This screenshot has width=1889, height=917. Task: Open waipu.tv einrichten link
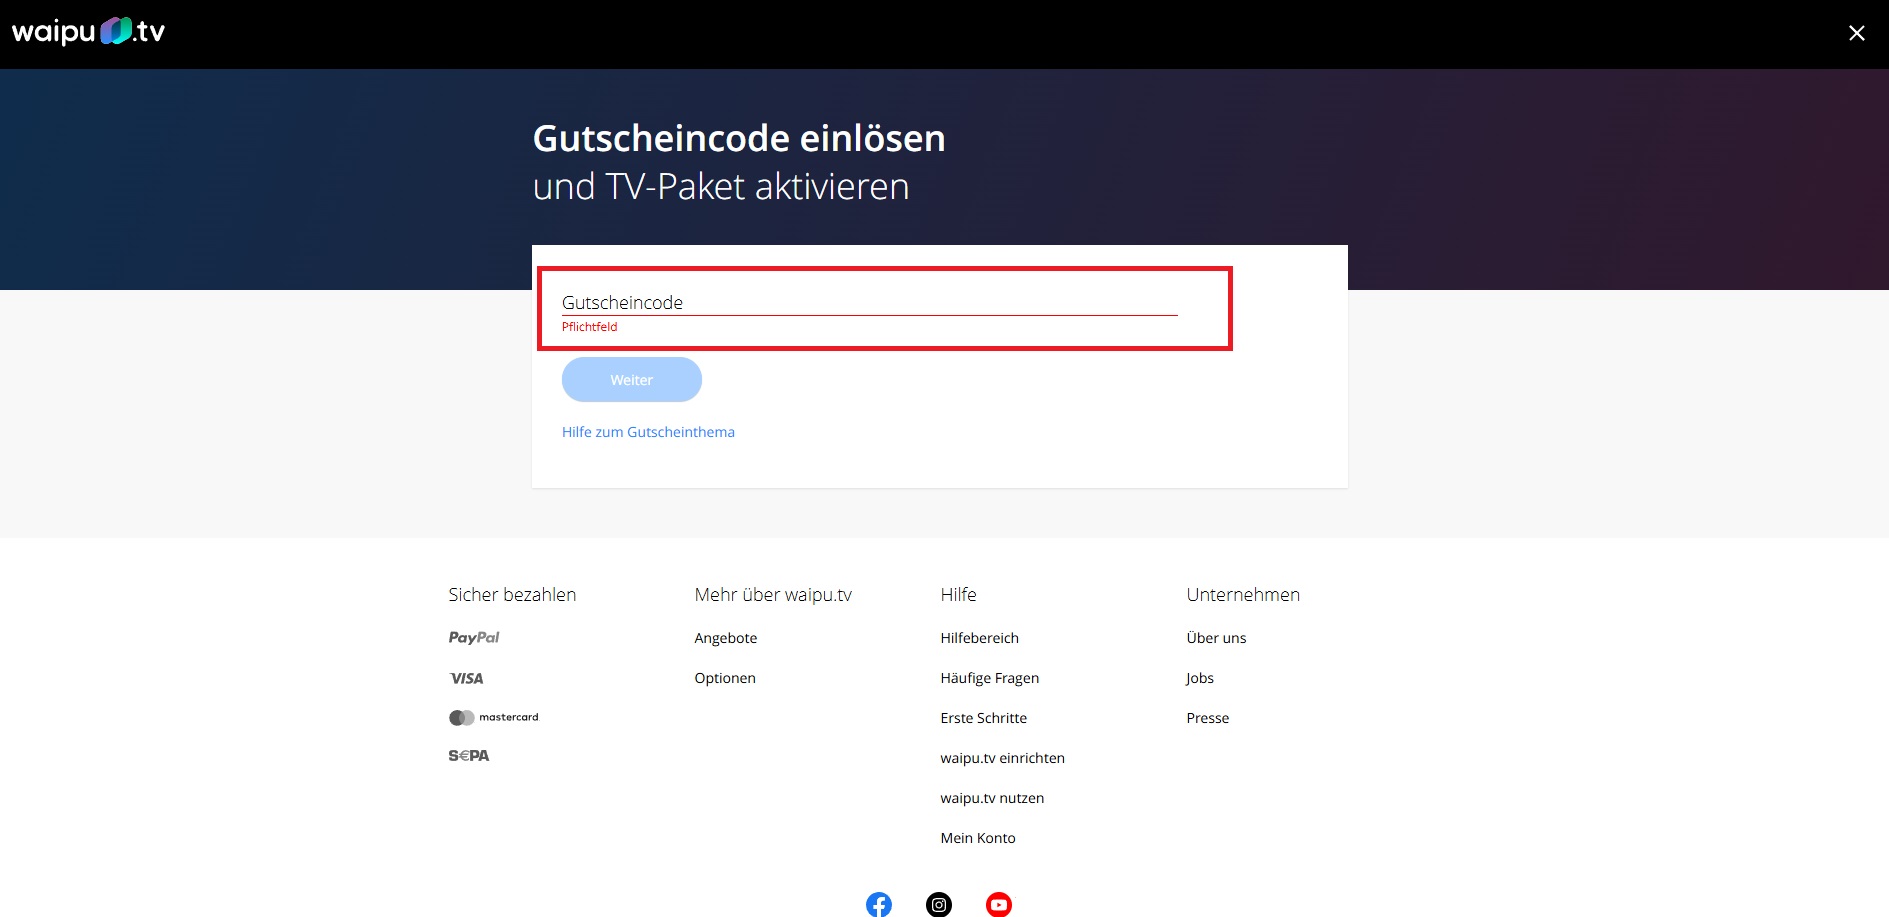1002,758
